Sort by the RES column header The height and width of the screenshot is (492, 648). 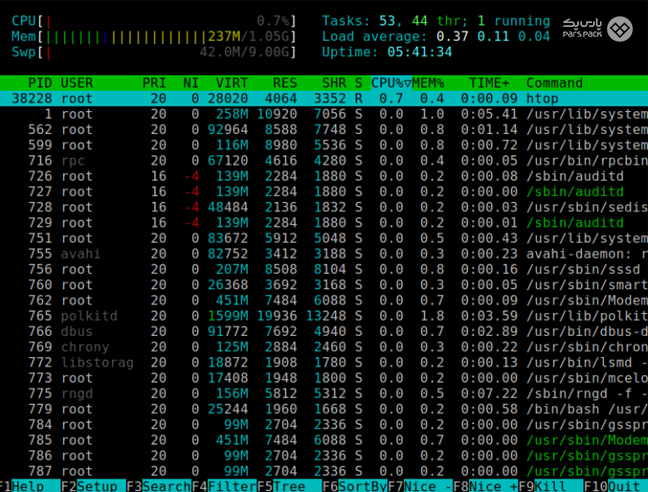285,83
